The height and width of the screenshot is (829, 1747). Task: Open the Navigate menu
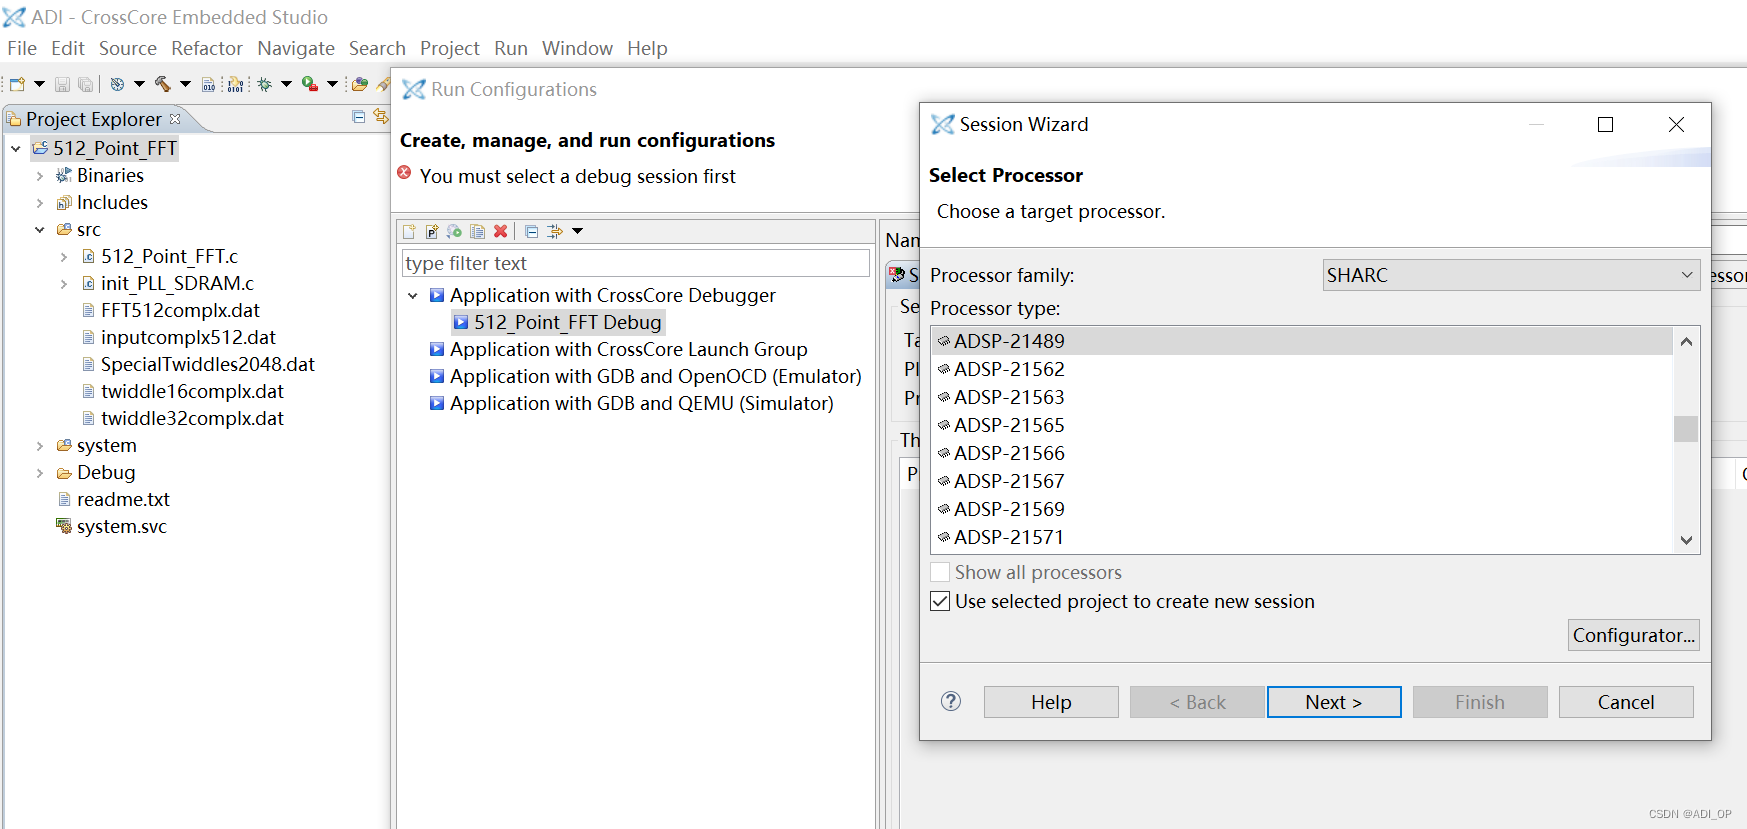[x=296, y=48]
